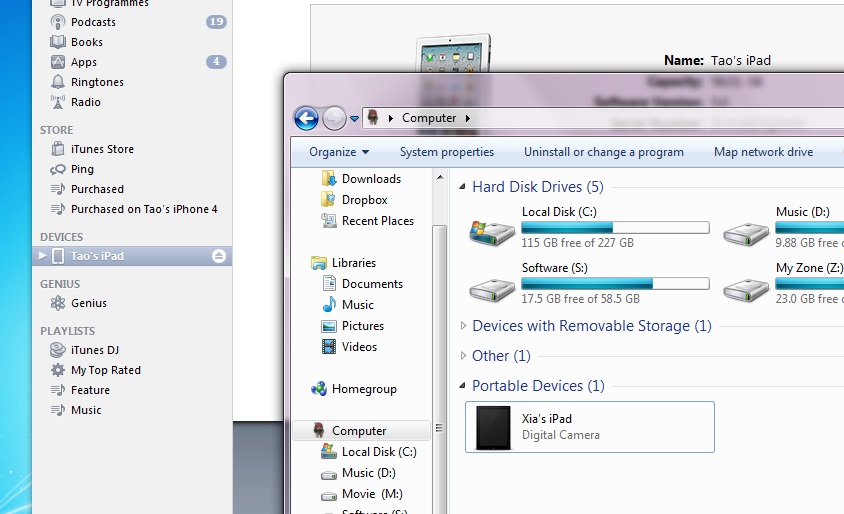Select Tao's iPad device icon in iTunes

click(x=58, y=256)
